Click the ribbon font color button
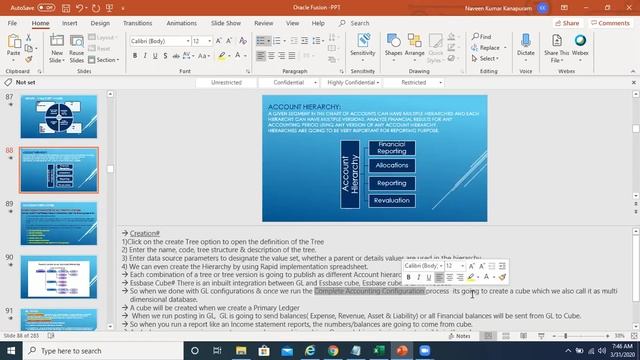Viewport: 640px width, 360px height. click(238, 56)
